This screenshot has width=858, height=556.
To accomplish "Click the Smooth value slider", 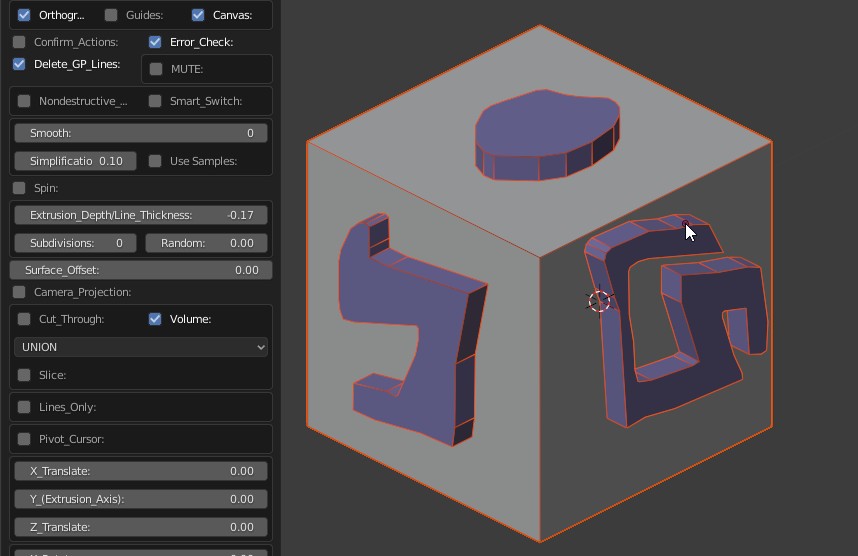I will pyautogui.click(x=141, y=133).
